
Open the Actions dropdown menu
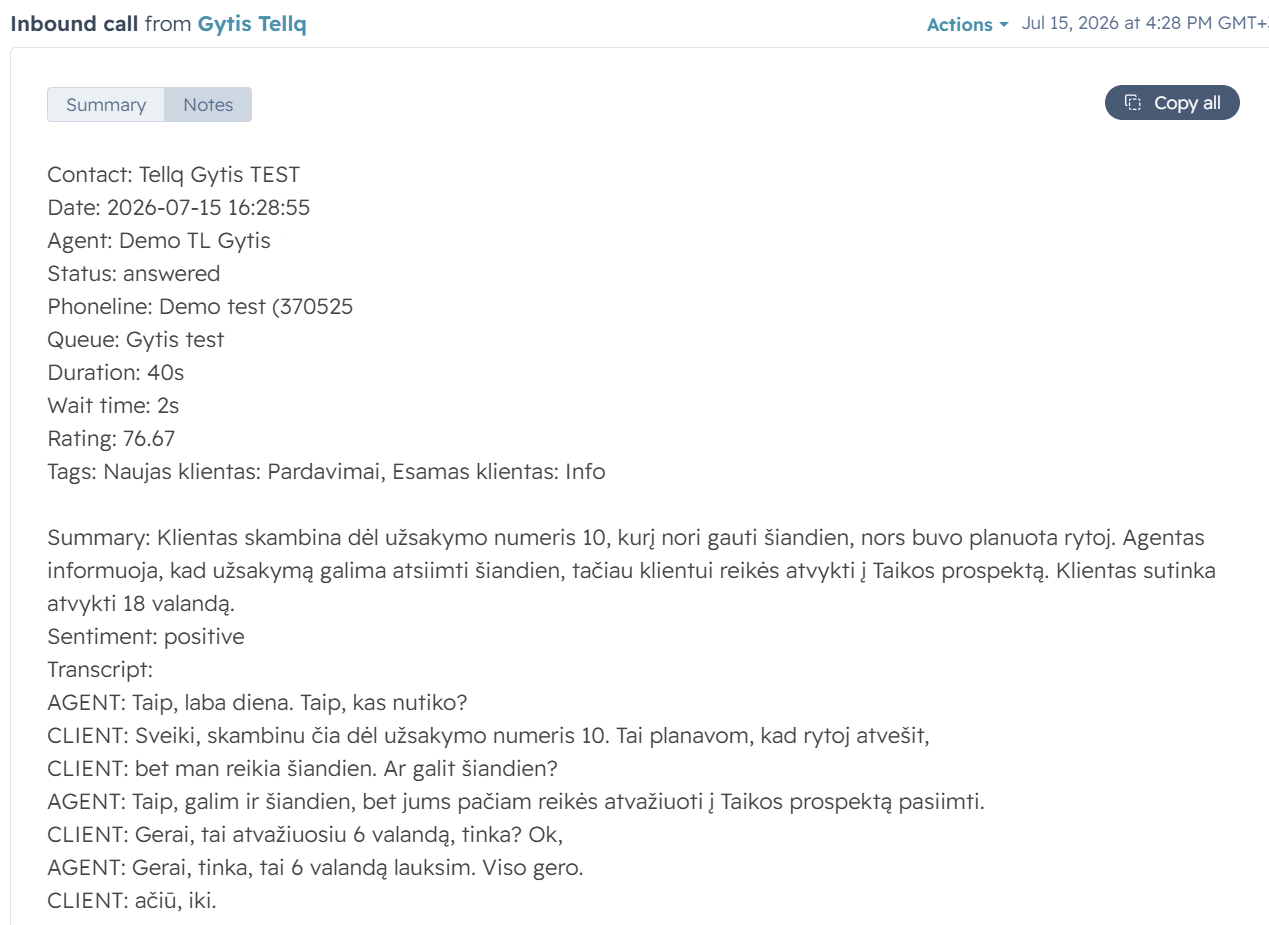pyautogui.click(x=967, y=25)
